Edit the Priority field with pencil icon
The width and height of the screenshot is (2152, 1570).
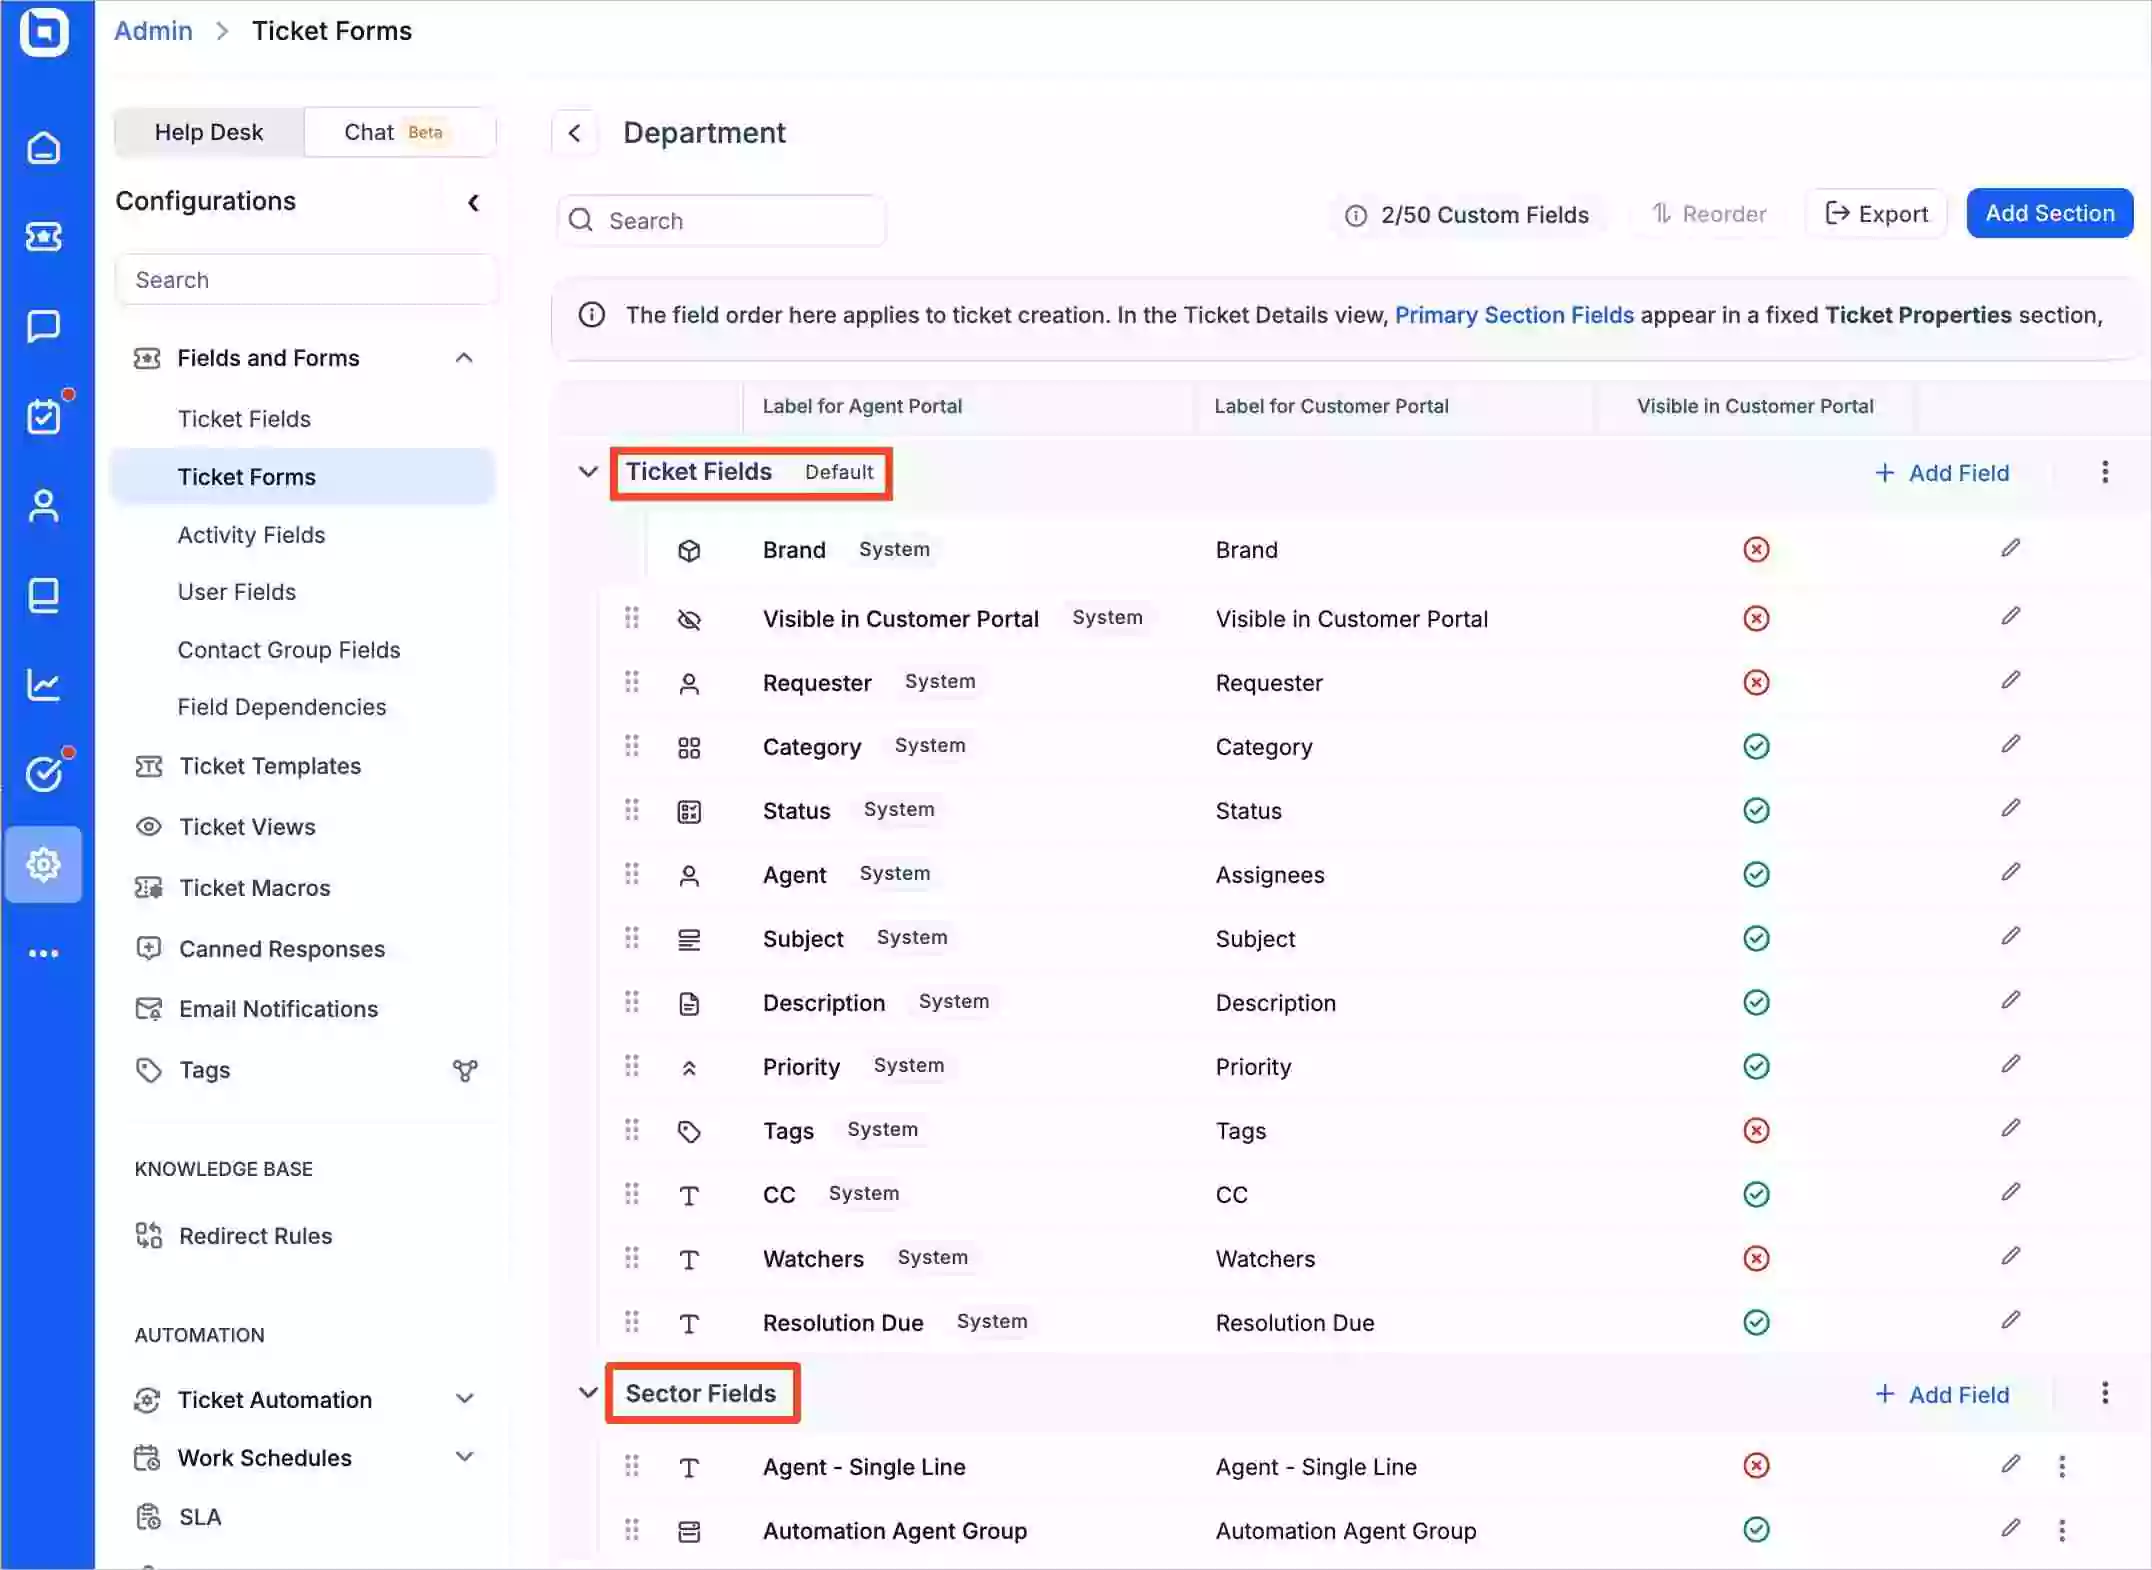[x=2010, y=1065]
